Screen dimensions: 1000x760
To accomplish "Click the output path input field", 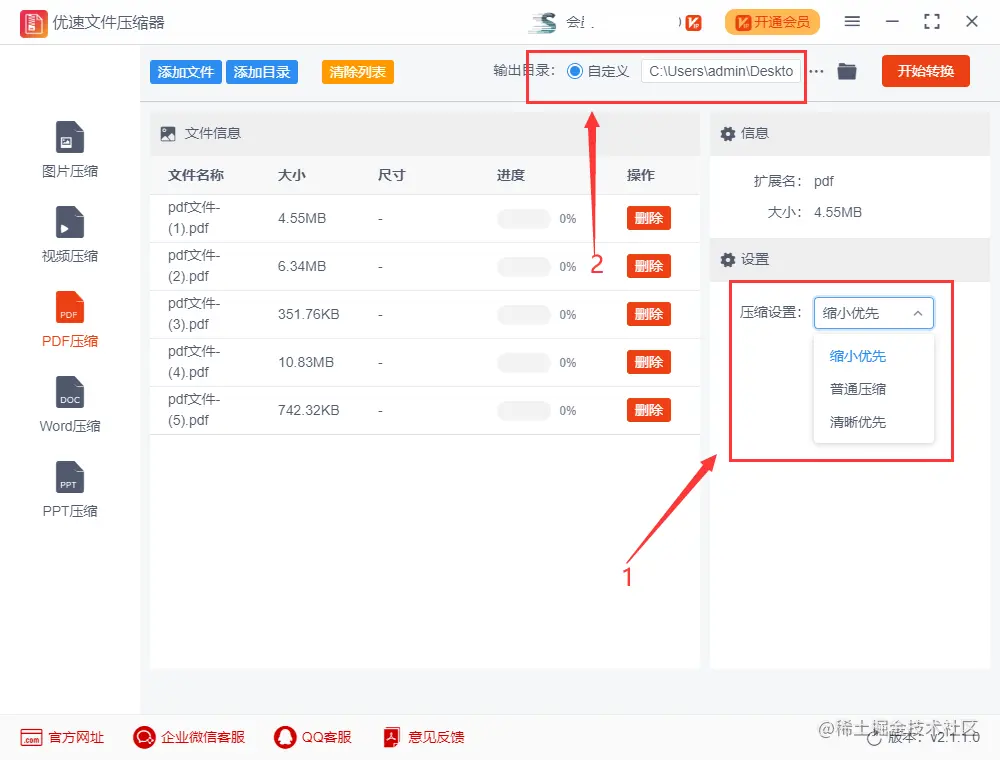I will click(x=721, y=71).
